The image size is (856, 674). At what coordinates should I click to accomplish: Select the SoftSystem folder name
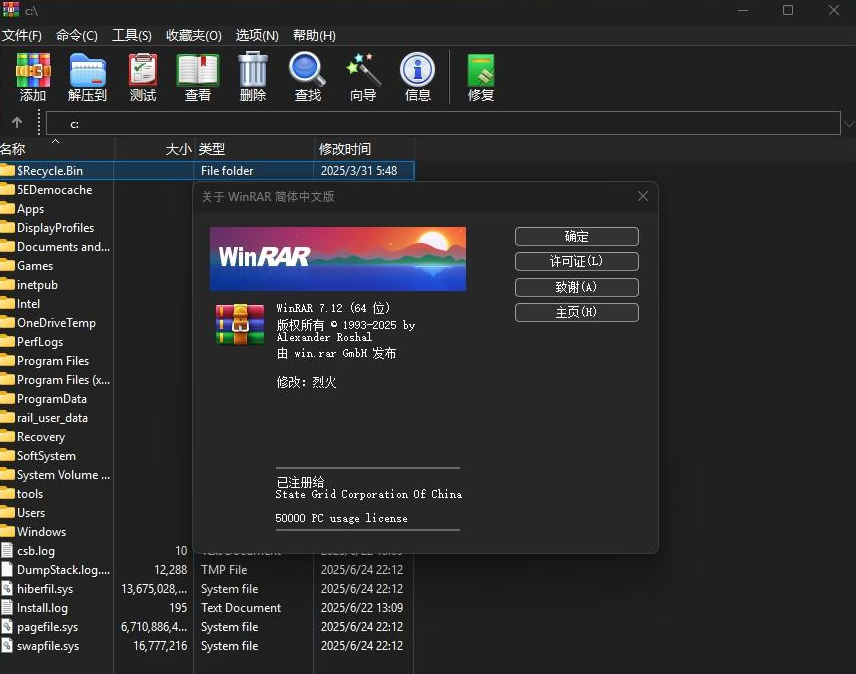46,456
